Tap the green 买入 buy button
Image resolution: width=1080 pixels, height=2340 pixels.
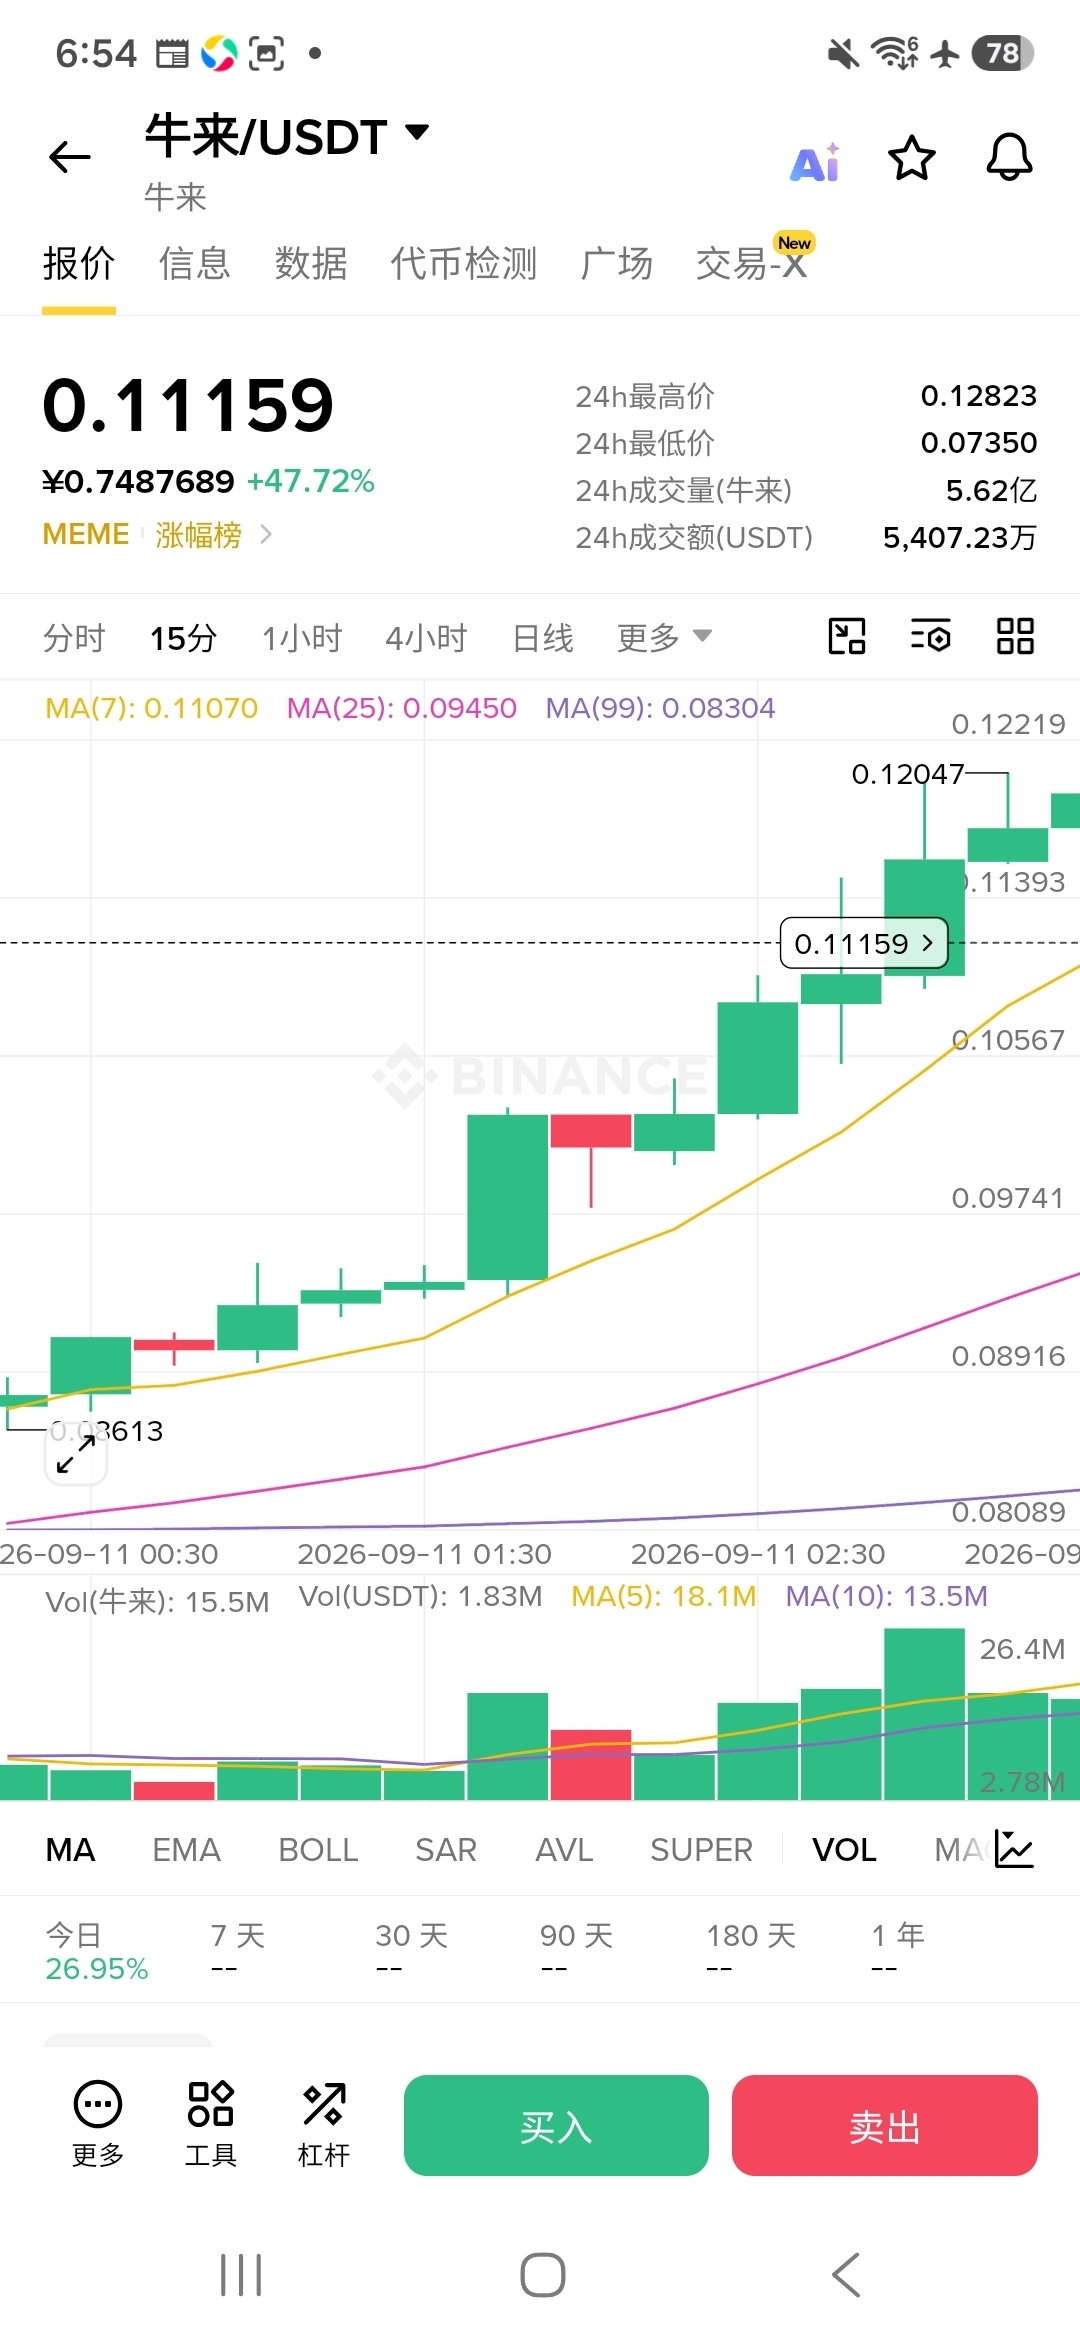tap(556, 2125)
